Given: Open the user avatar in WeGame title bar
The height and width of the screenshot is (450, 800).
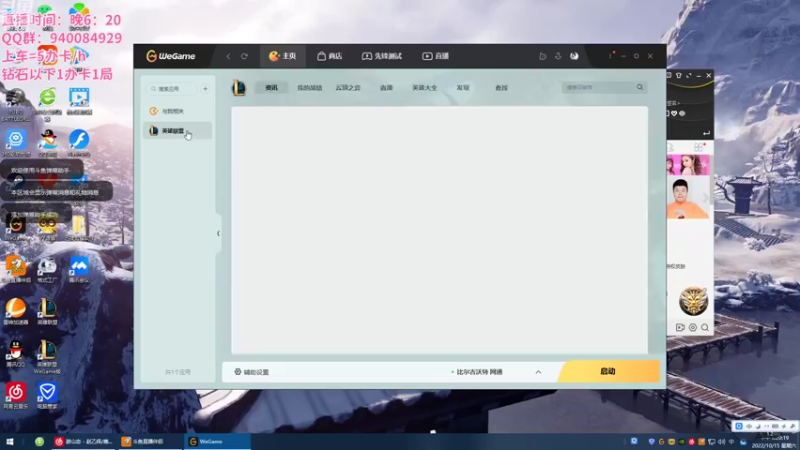Looking at the screenshot, I should (574, 56).
